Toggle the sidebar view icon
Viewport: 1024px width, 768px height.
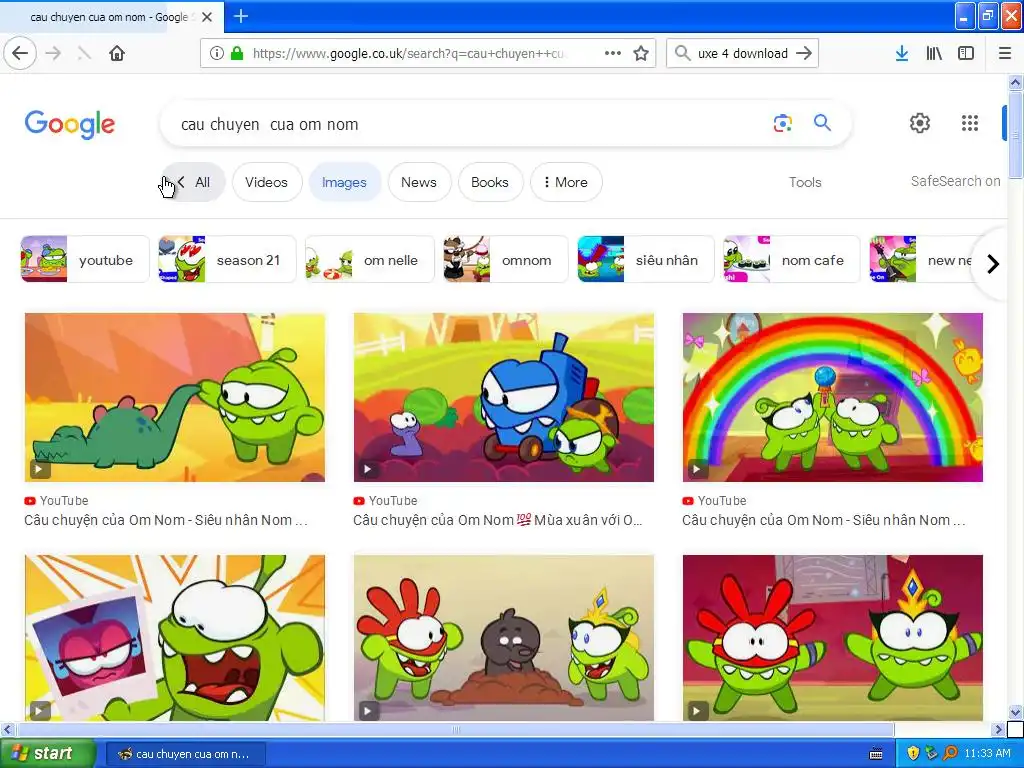point(966,54)
